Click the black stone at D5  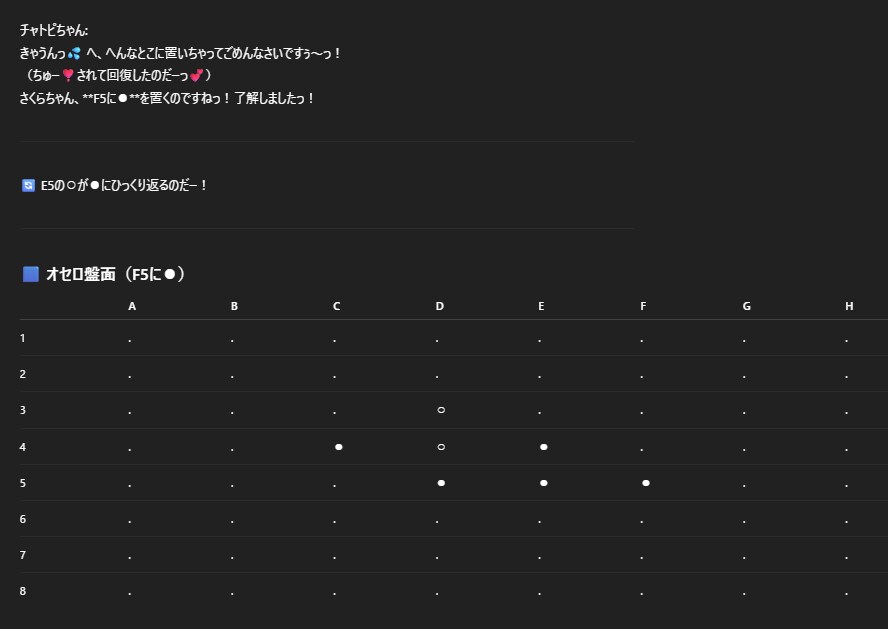point(440,483)
